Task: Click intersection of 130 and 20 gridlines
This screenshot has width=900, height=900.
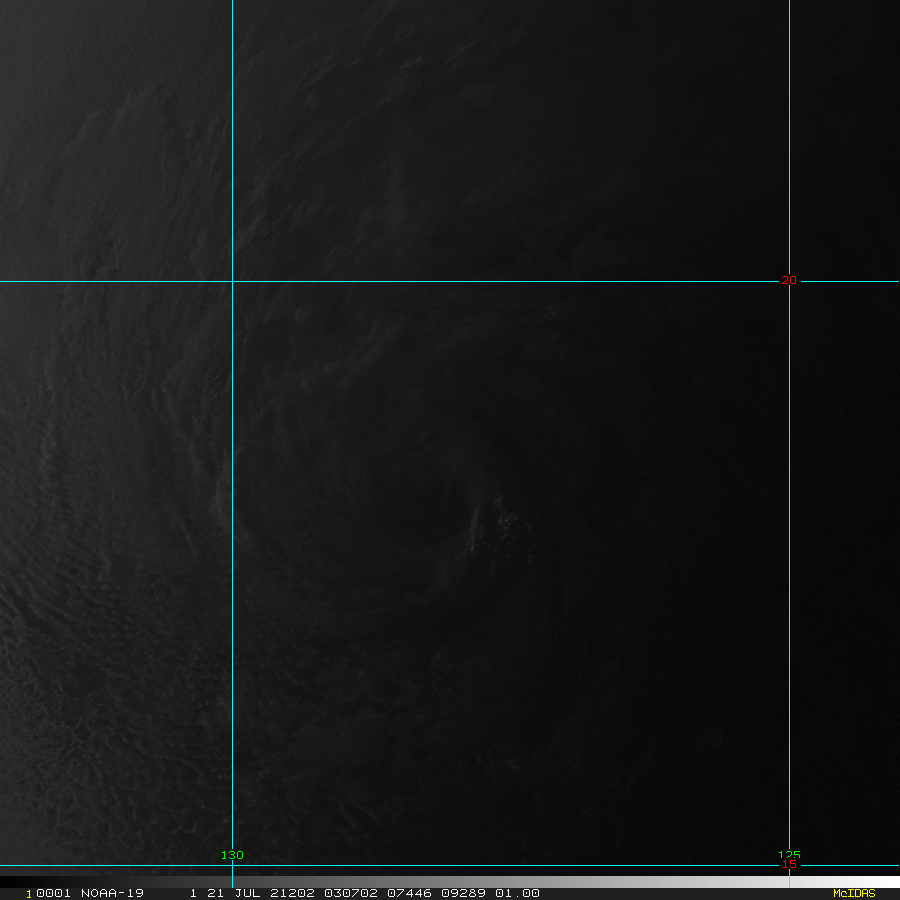Action: tap(232, 281)
